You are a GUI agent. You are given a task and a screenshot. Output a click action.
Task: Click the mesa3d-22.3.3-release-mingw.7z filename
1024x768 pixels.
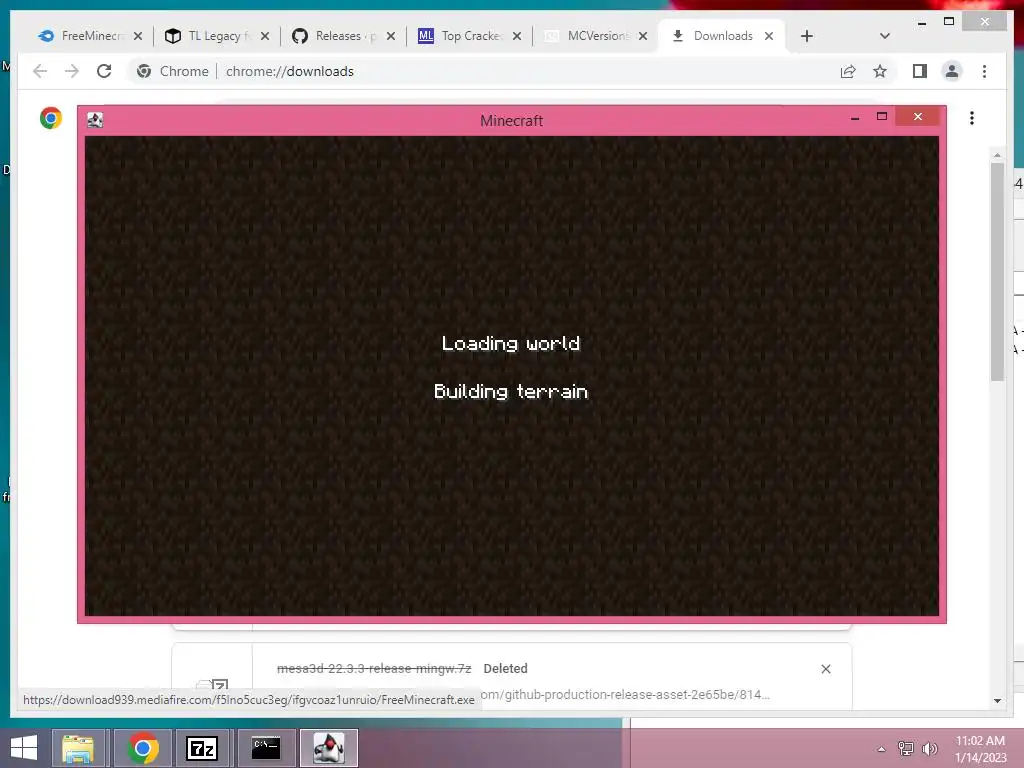(374, 669)
